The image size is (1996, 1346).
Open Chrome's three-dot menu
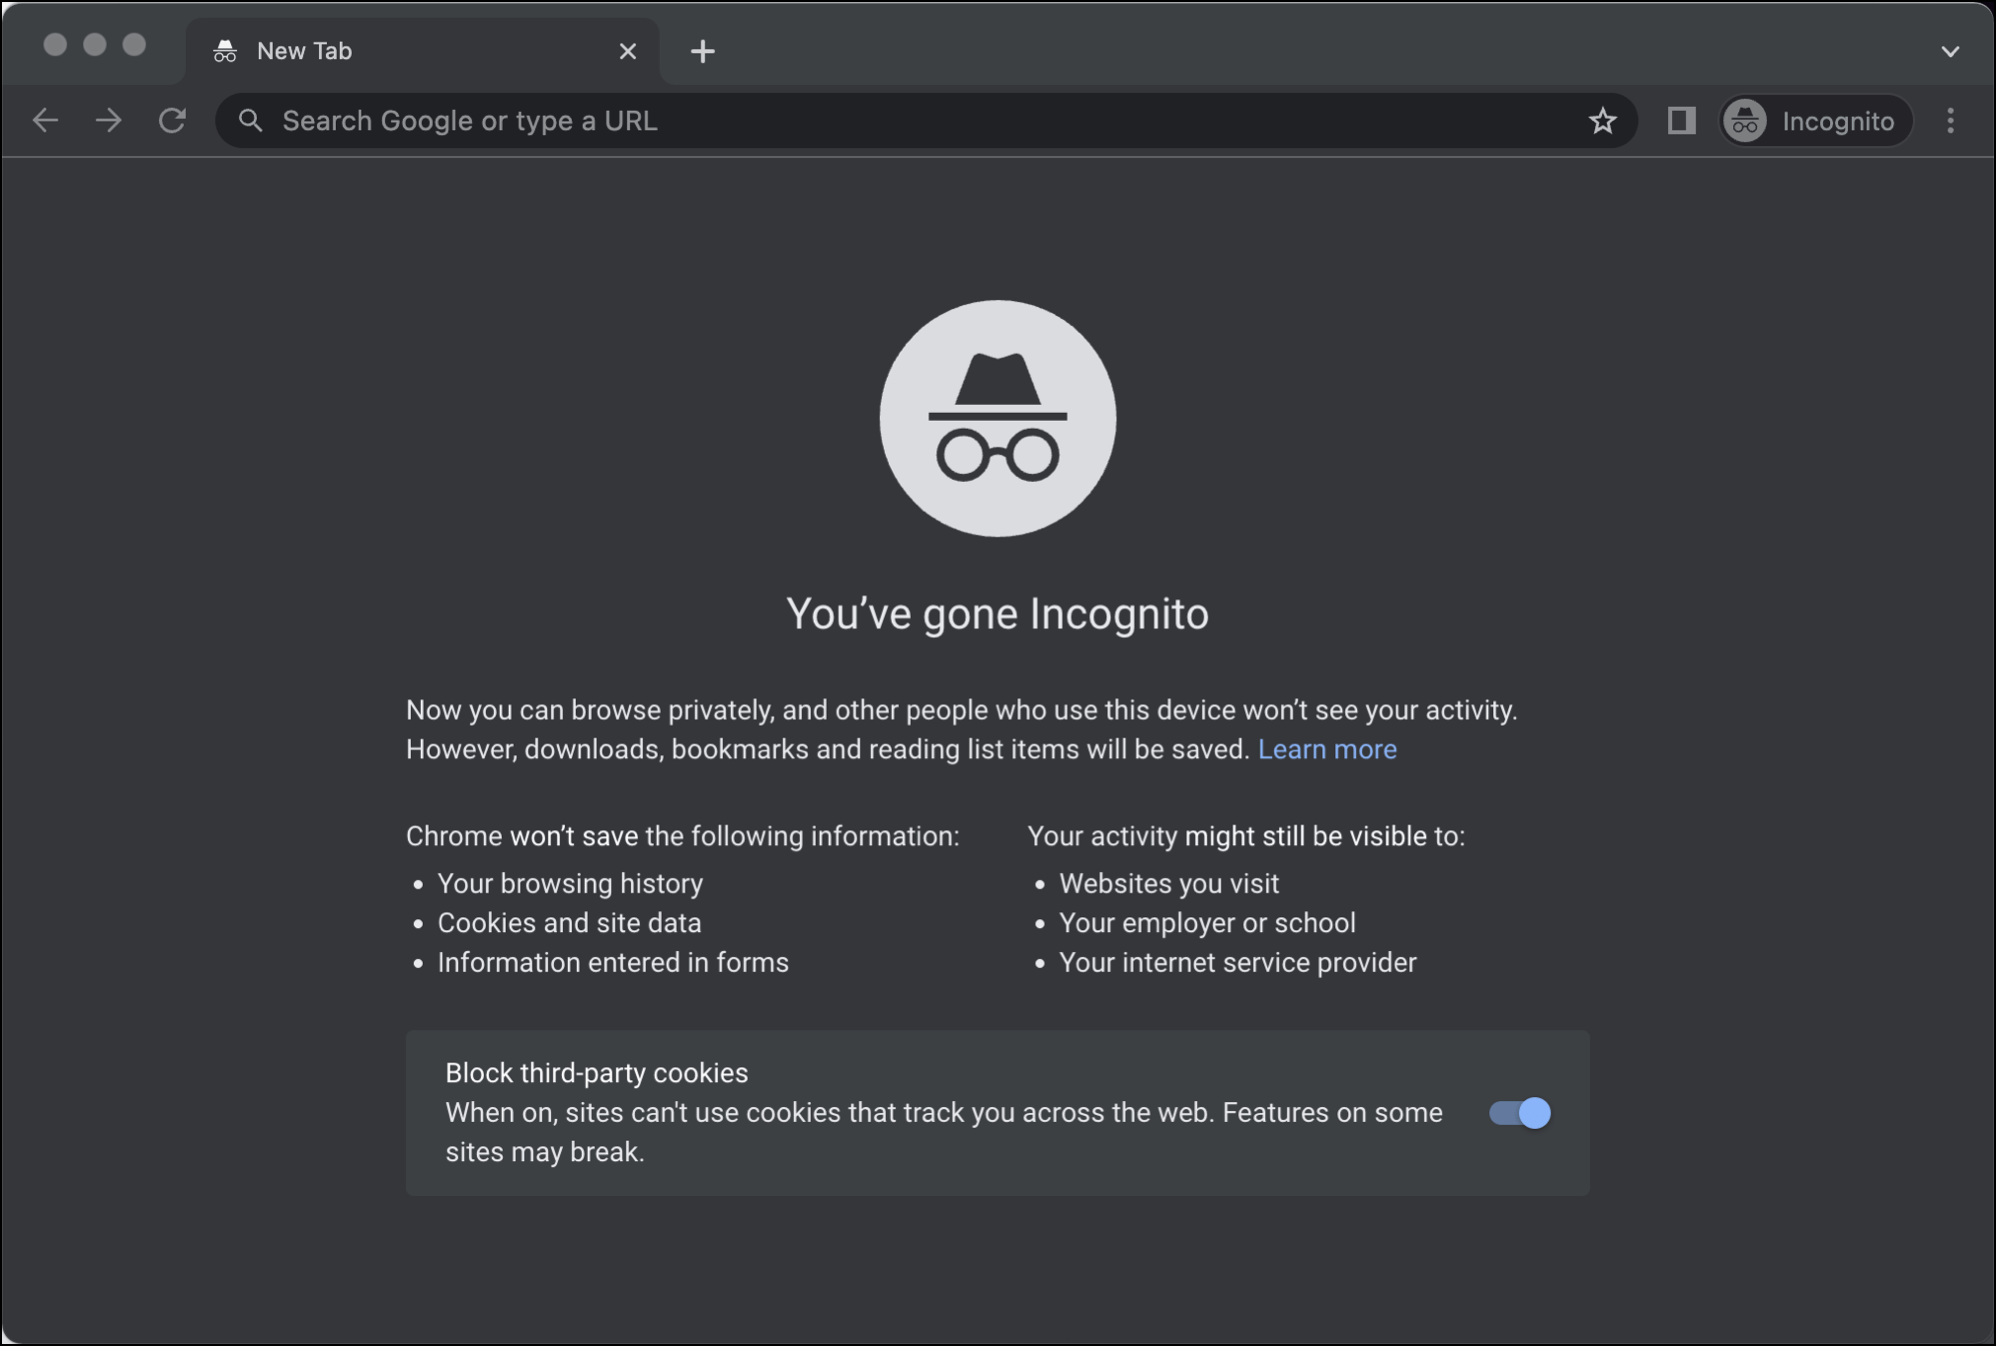(x=1950, y=121)
